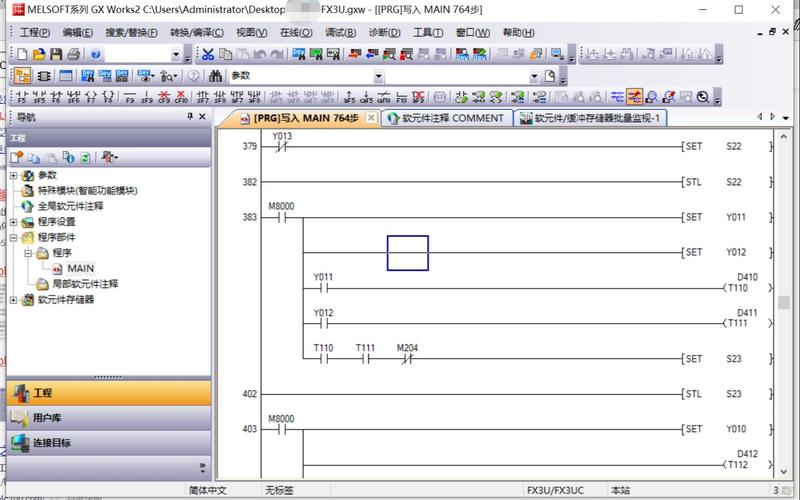
Task: Open the 参数 dropdown combo box
Action: [378, 76]
